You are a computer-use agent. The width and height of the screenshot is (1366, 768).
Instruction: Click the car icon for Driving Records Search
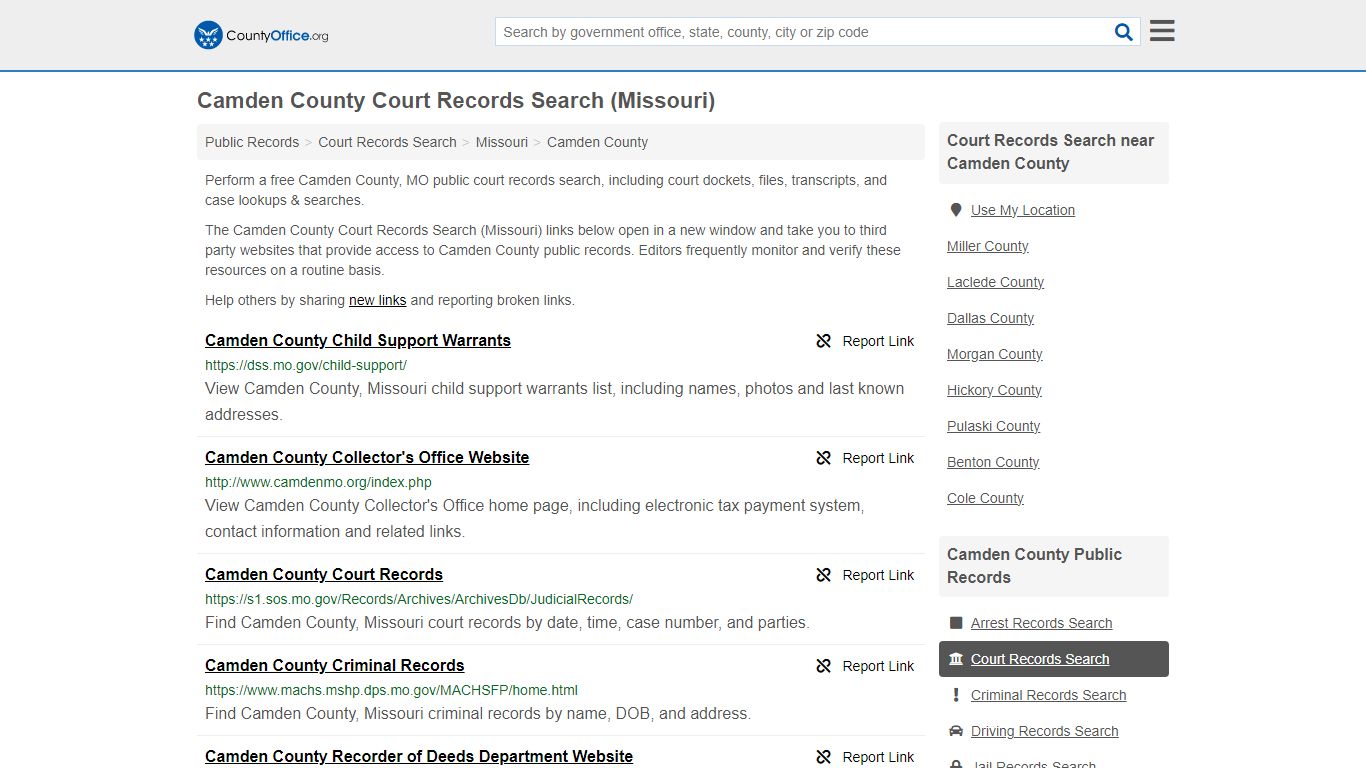956,731
